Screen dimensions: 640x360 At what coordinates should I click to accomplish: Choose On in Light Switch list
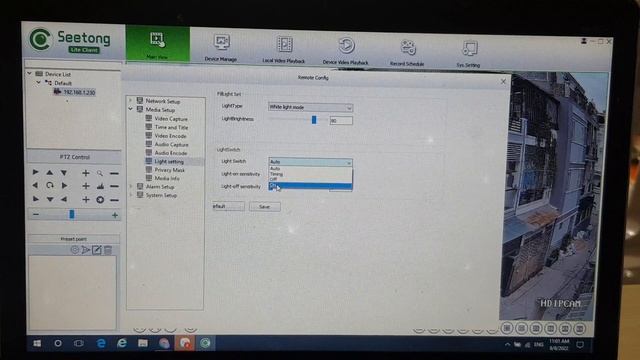point(310,186)
